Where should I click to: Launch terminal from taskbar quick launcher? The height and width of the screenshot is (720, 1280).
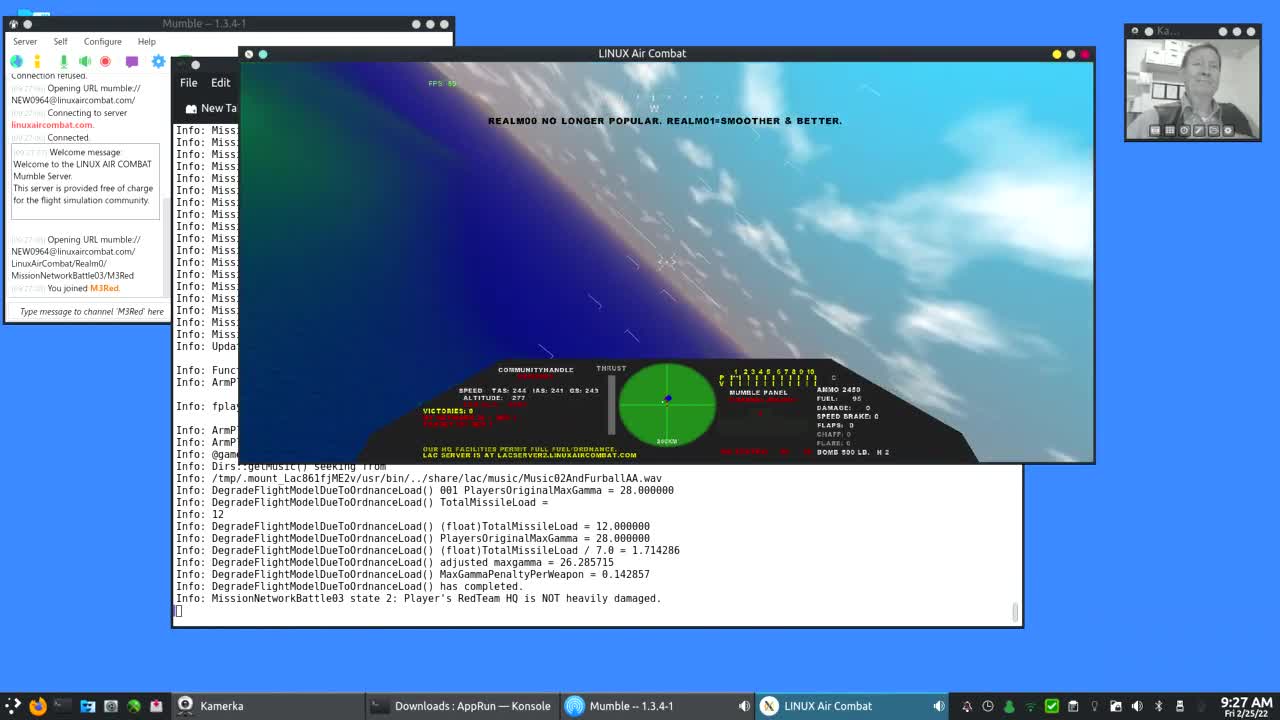(62, 706)
